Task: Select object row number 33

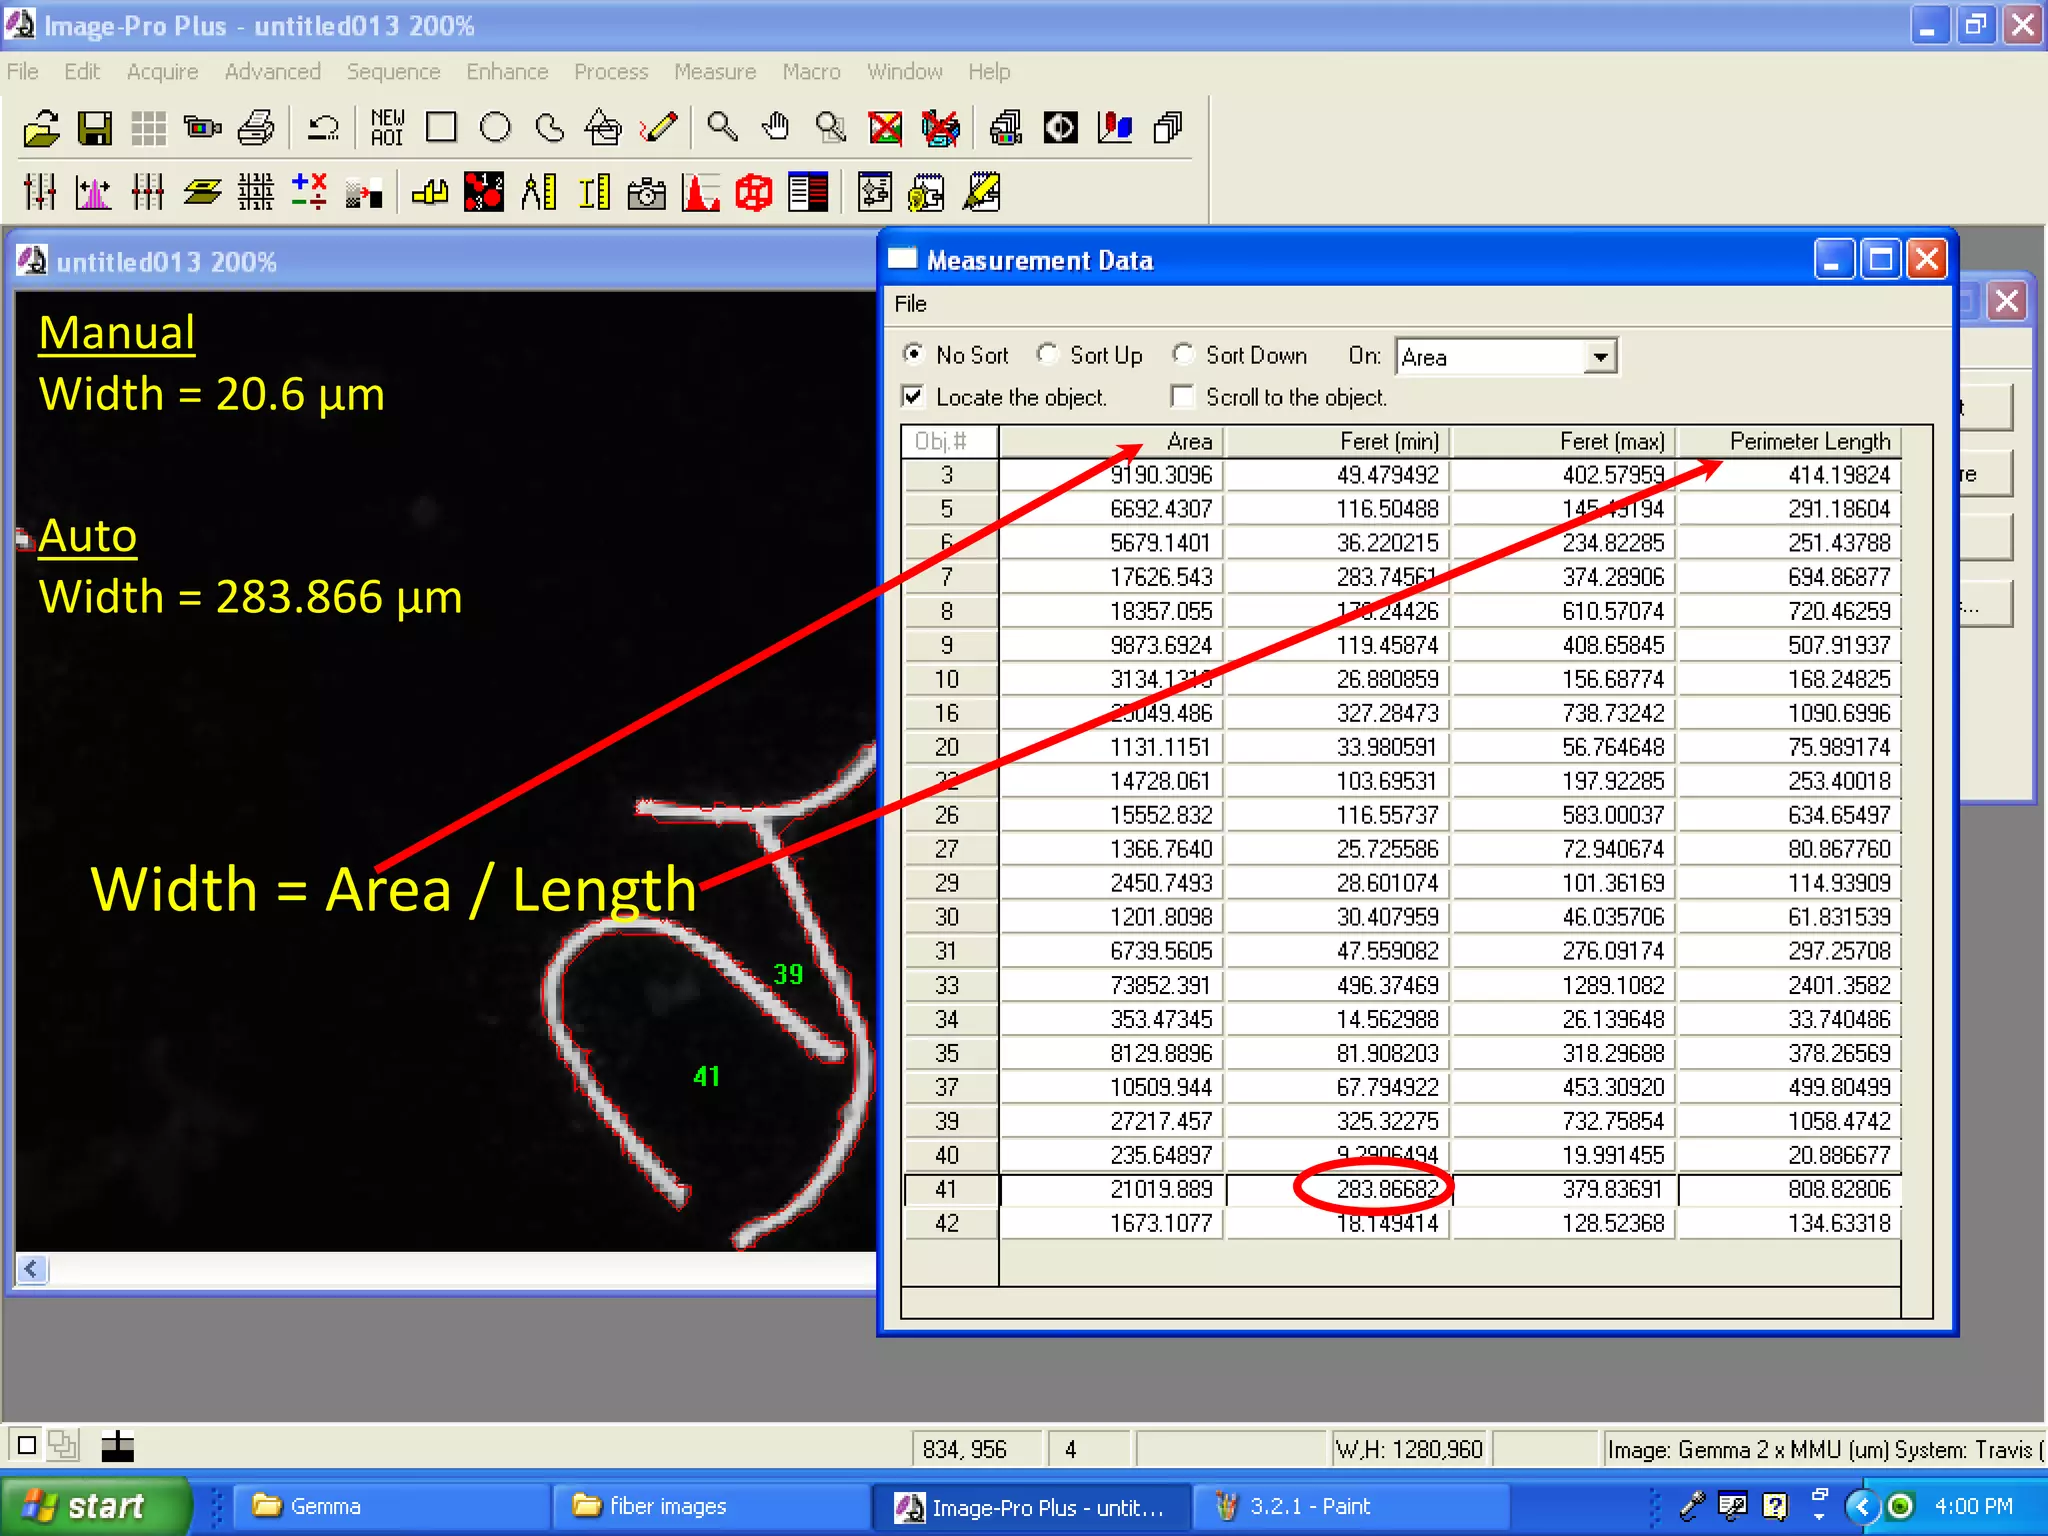Action: pos(947,985)
